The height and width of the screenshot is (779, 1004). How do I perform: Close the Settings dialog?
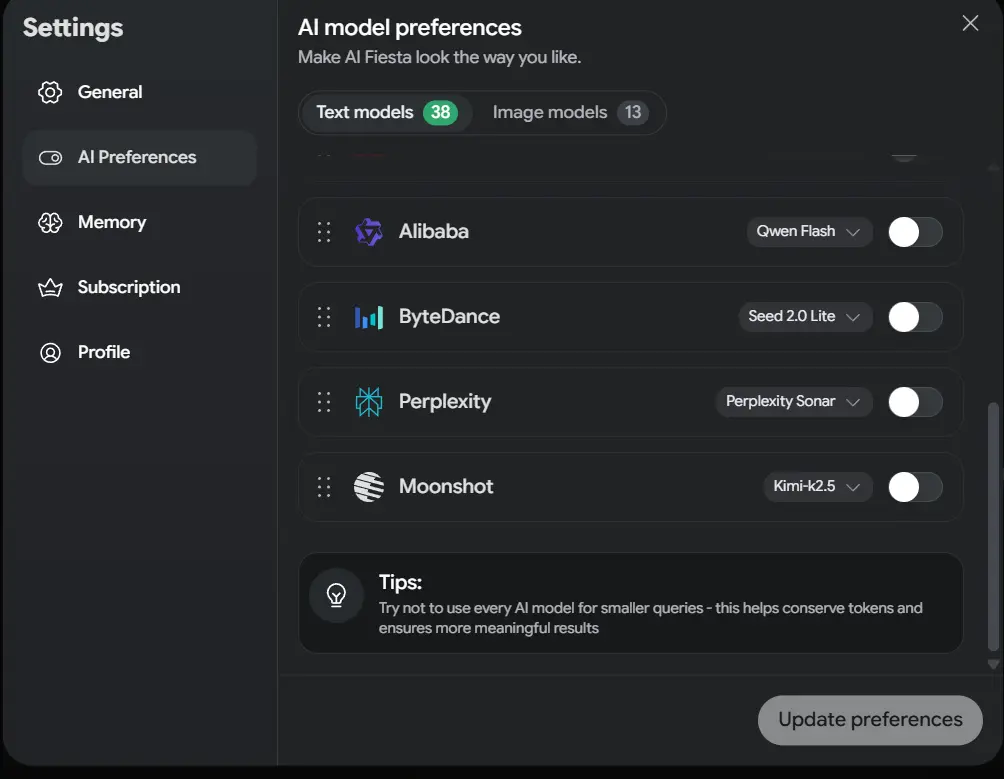[970, 23]
